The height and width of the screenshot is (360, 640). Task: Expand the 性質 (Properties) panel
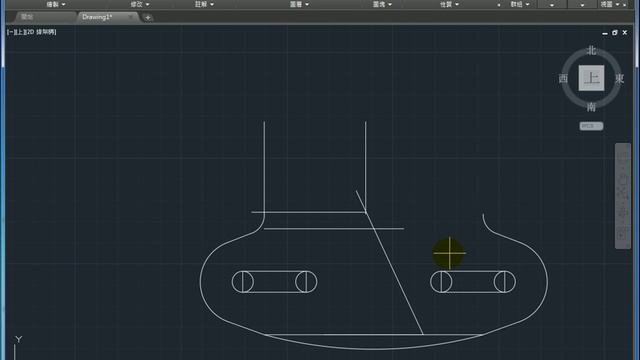[x=449, y=4]
